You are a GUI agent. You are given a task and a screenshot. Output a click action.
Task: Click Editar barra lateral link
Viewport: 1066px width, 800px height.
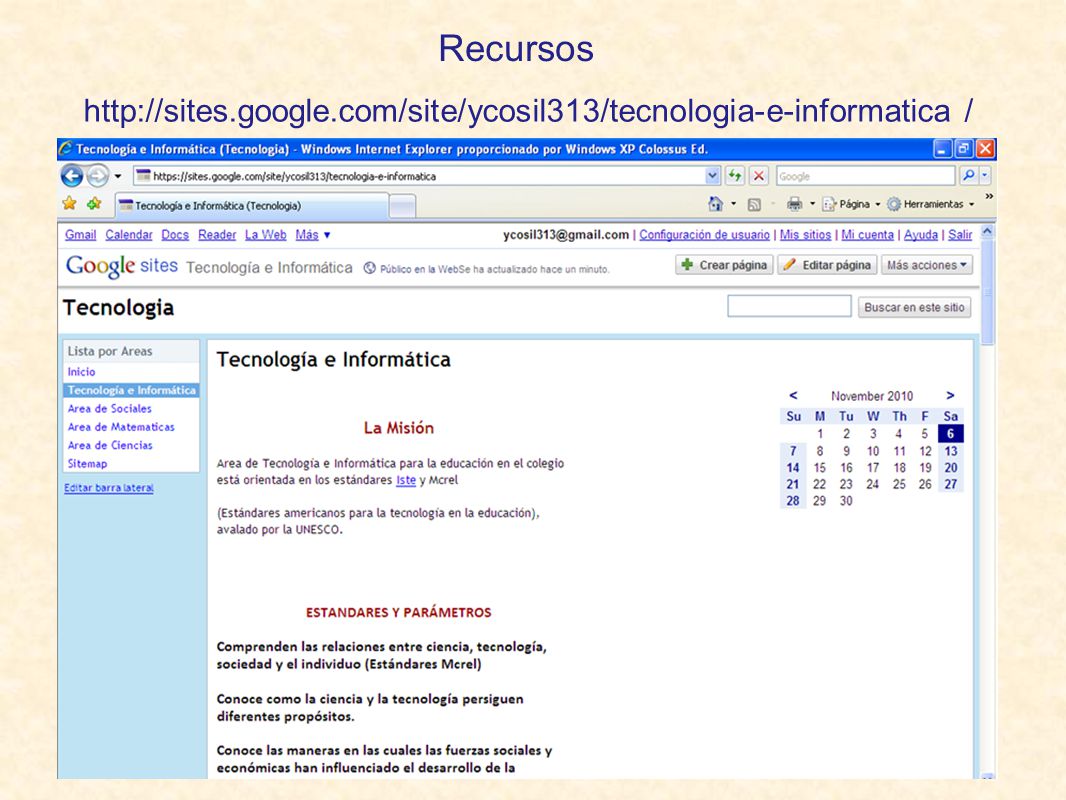point(109,488)
